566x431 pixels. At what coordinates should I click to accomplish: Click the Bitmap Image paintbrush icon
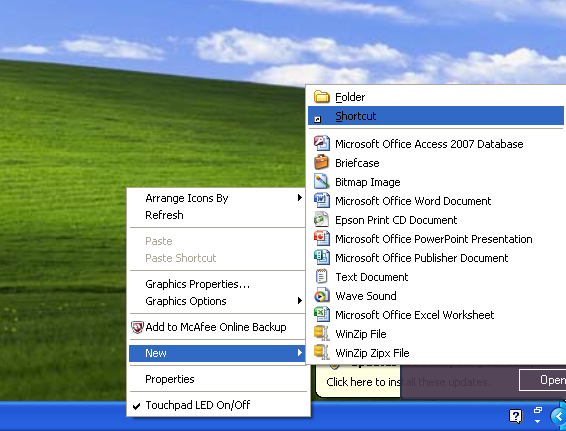tap(321, 181)
